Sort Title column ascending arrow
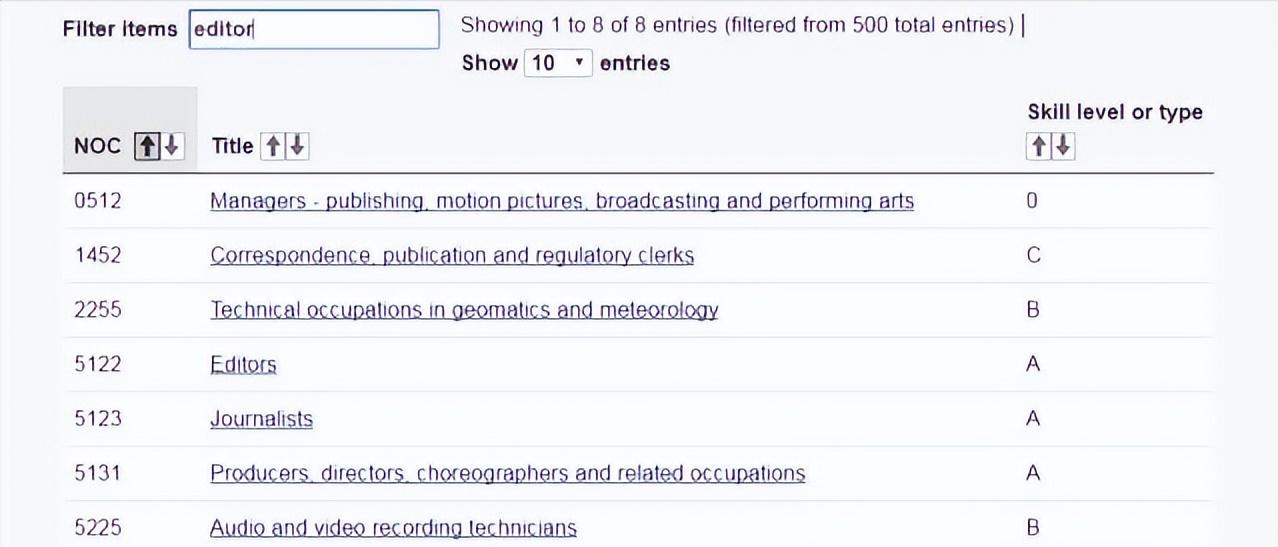Viewport: 1278px width, 547px height. click(272, 146)
